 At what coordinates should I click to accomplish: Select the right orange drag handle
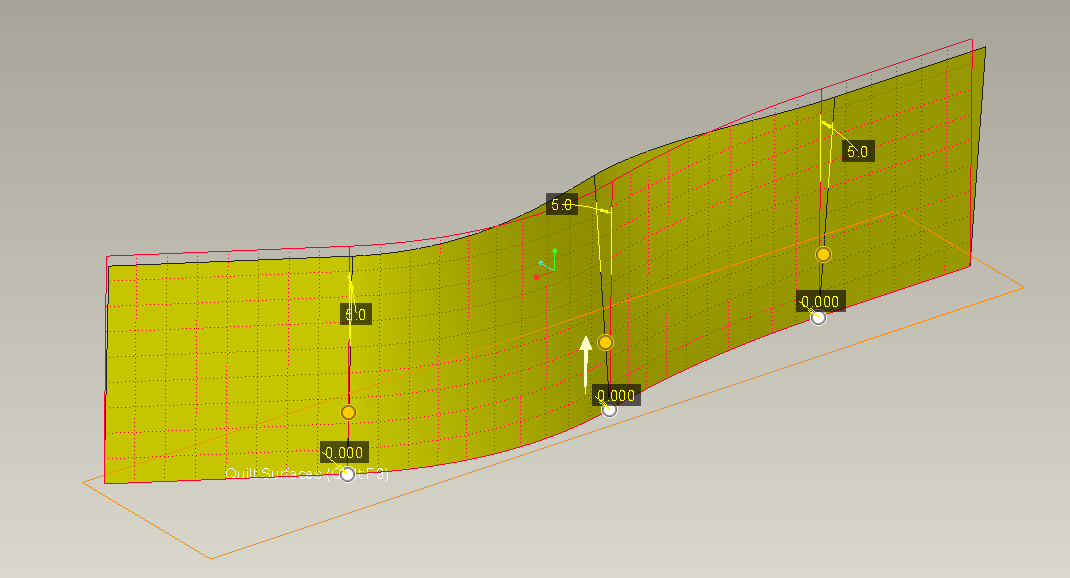click(x=823, y=255)
